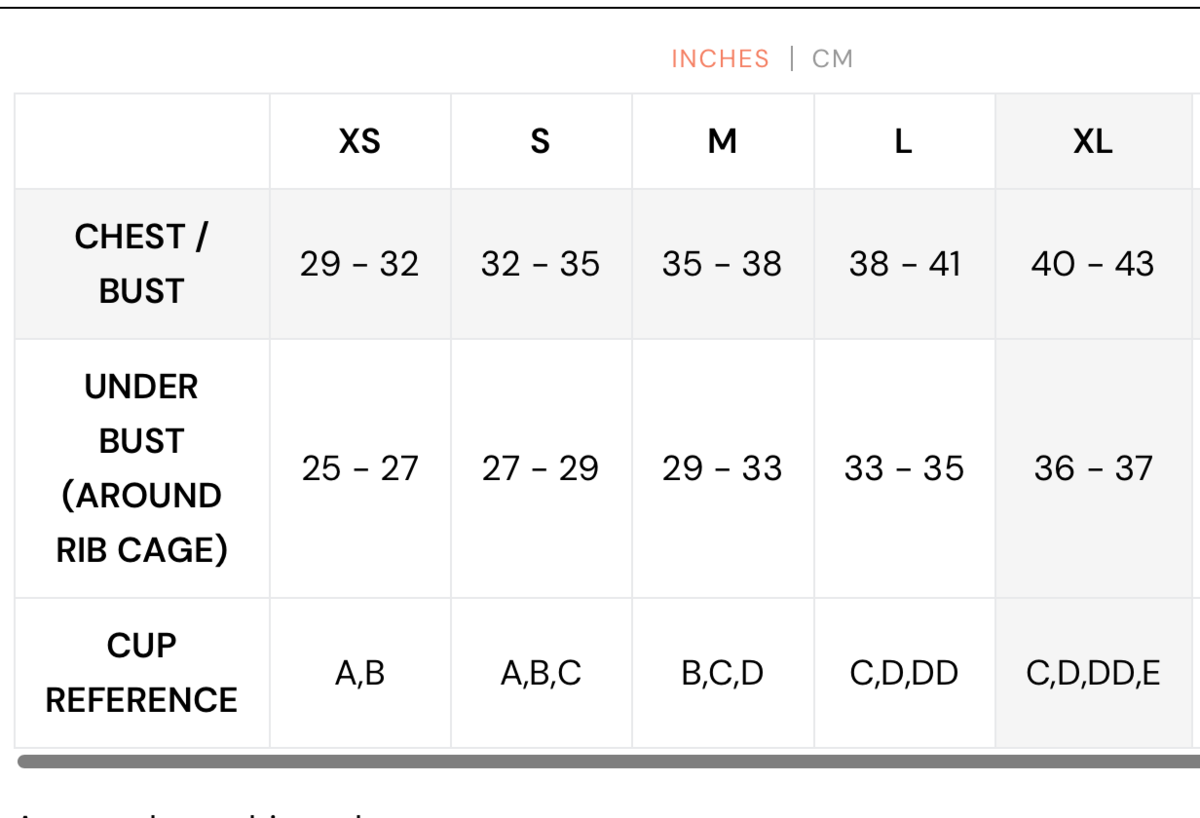
Task: Click the S under bust value 27 - 29
Action: [x=540, y=468]
